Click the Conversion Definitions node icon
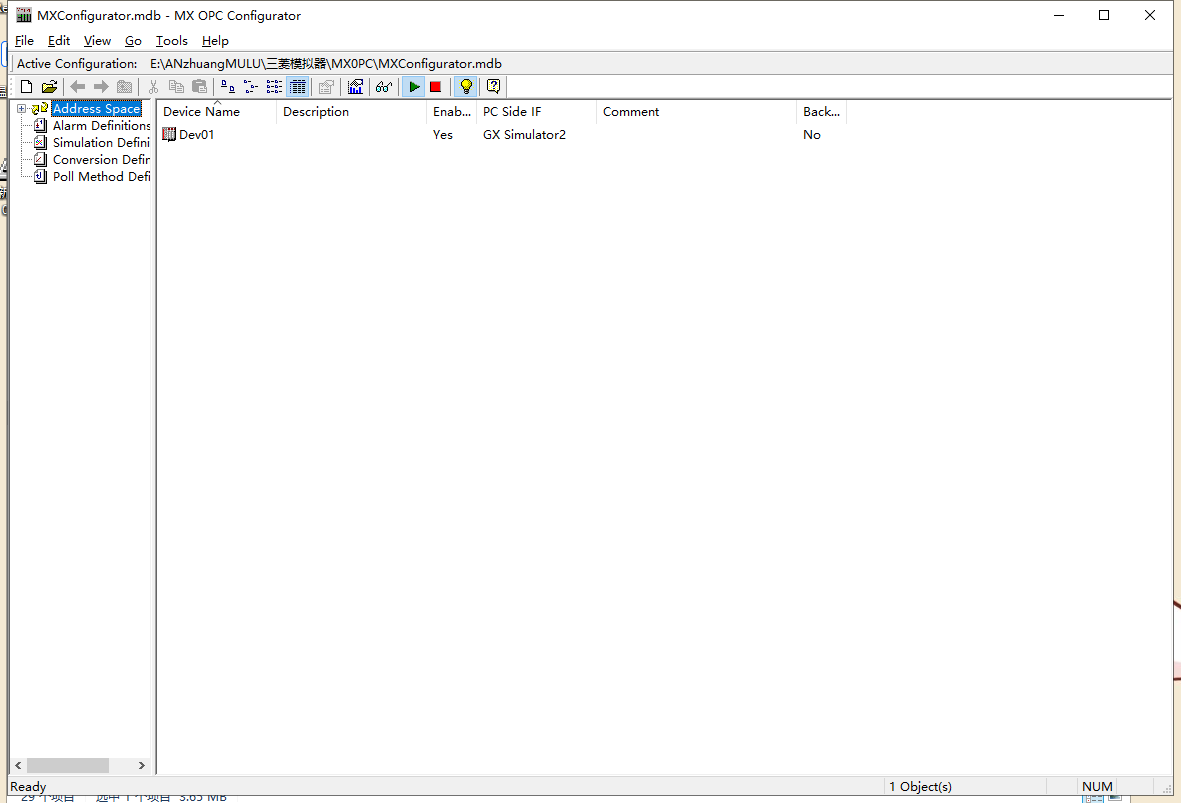 (41, 160)
